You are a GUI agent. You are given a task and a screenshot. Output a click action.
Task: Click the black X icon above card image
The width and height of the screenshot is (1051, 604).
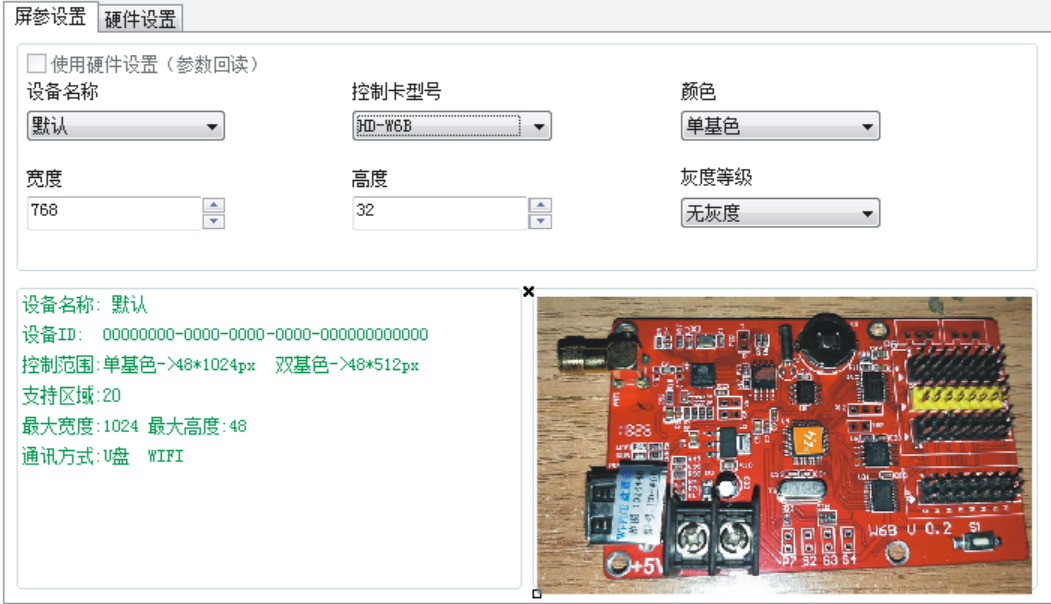(529, 291)
